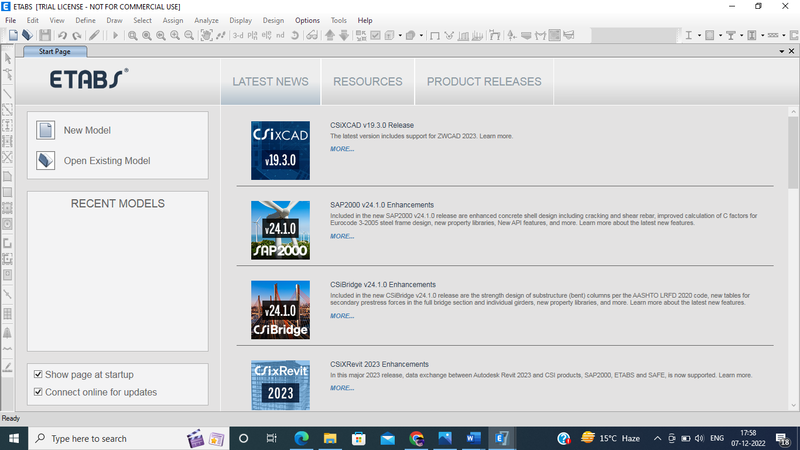Close the Start Page with X button
Screen dimensions: 800x450
pyautogui.click(x=791, y=51)
